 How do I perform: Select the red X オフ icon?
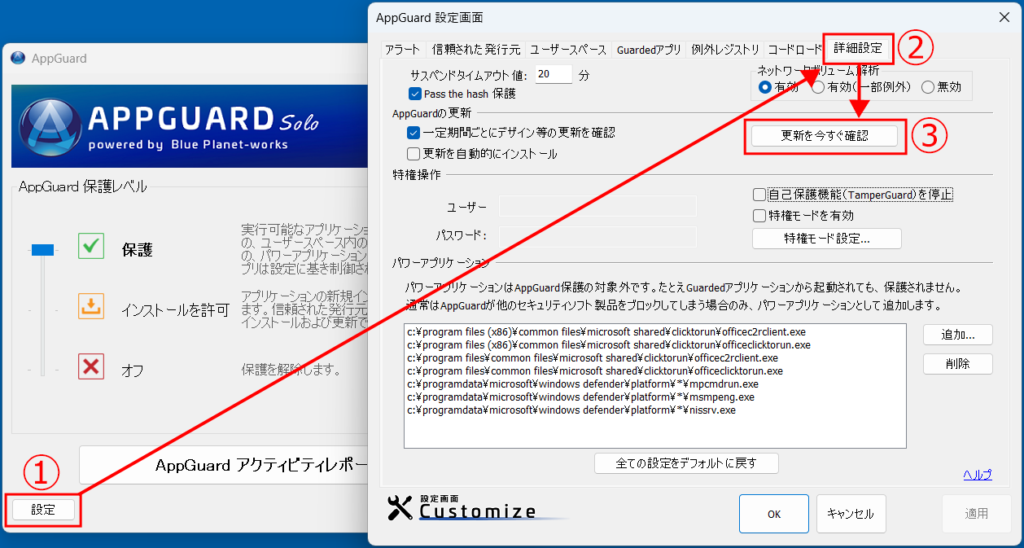click(x=91, y=366)
